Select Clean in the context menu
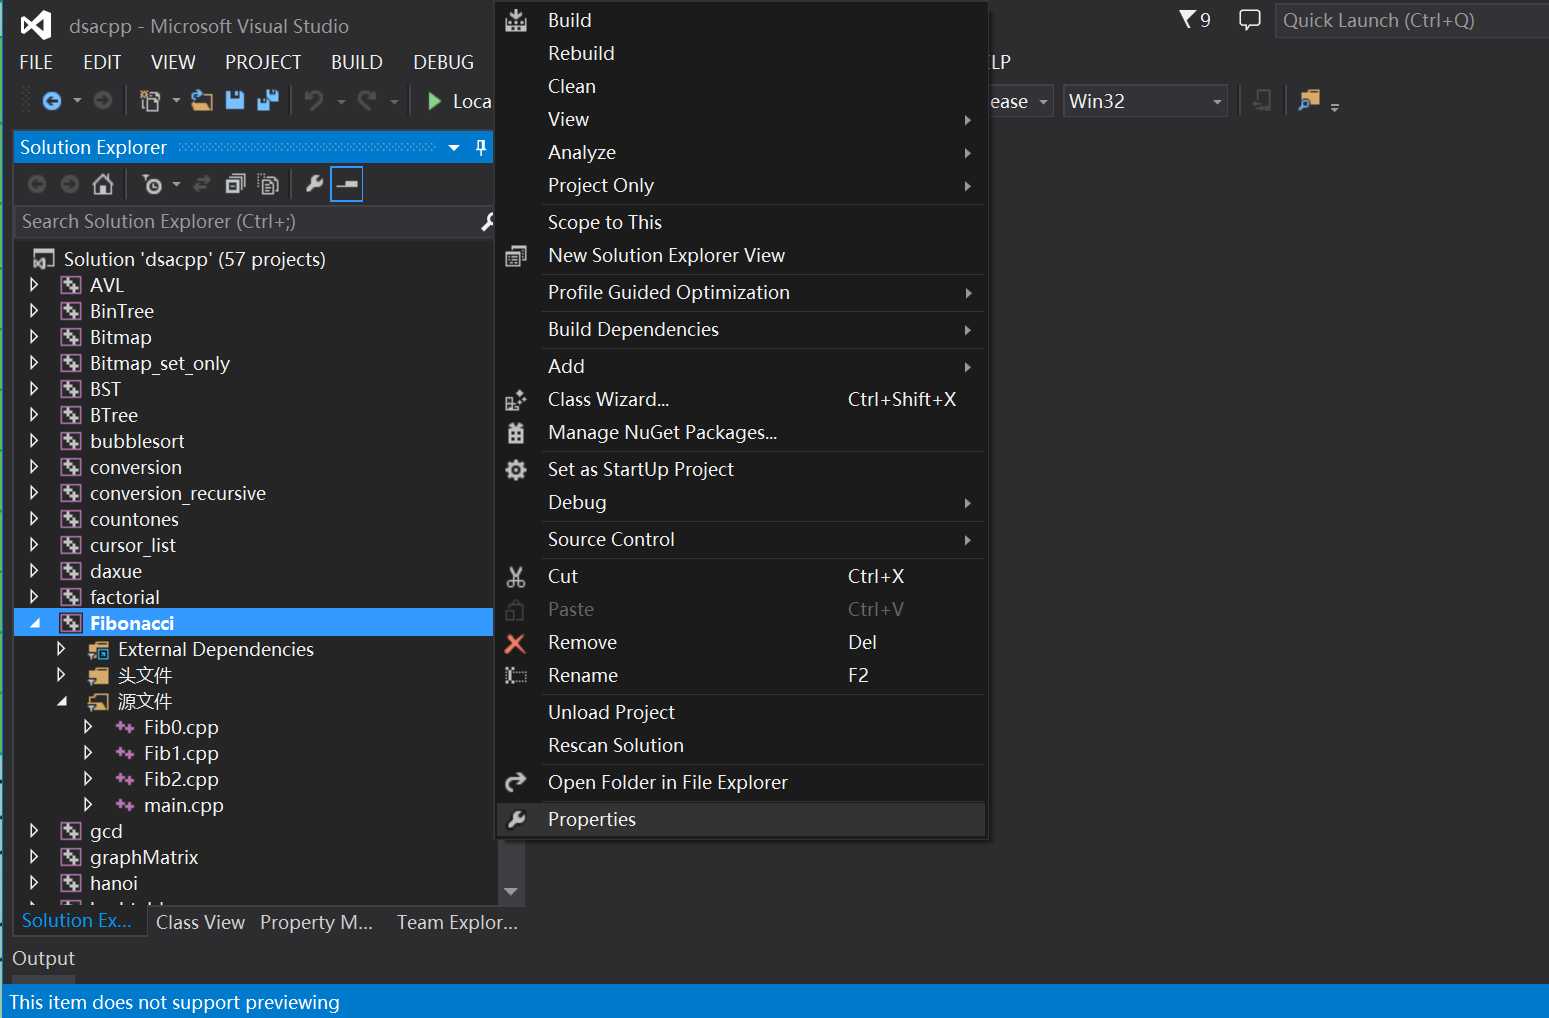The image size is (1549, 1018). pyautogui.click(x=741, y=86)
